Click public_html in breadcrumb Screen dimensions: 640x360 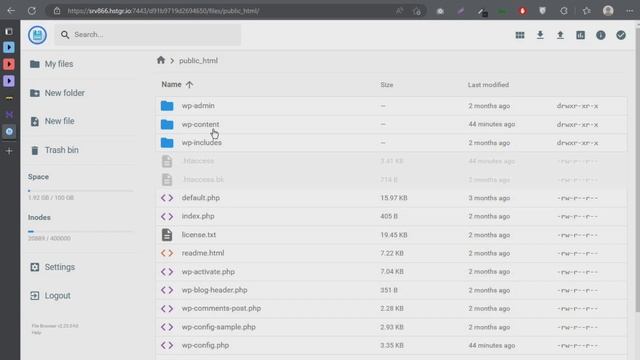coord(198,60)
